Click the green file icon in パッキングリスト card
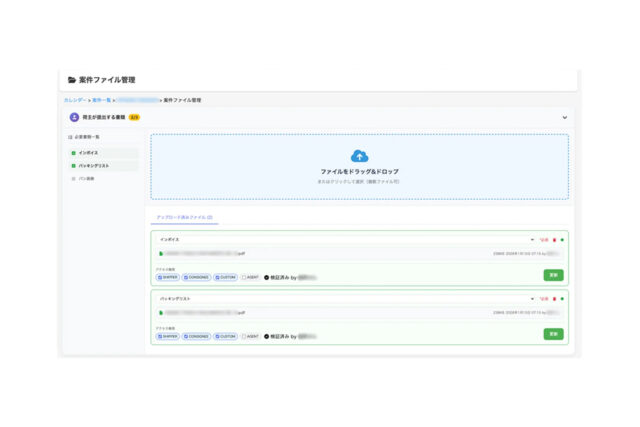This screenshot has height=427, width=640. click(161, 313)
